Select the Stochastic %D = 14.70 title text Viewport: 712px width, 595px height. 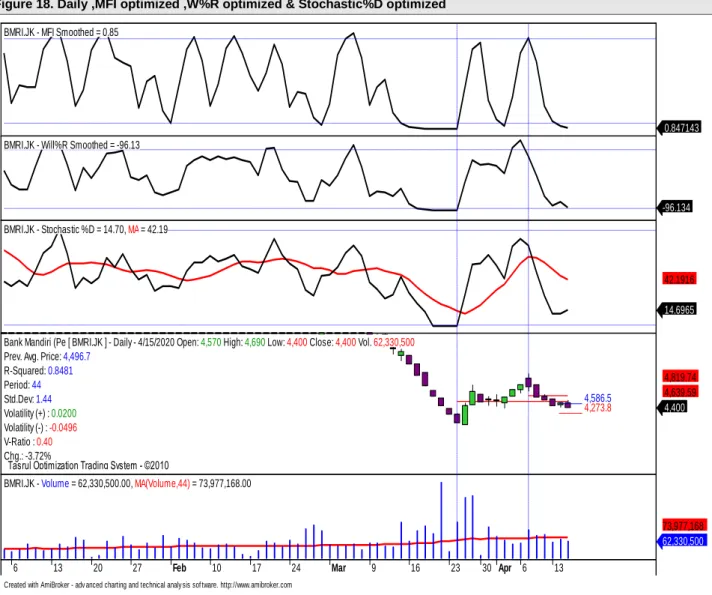tap(64, 229)
